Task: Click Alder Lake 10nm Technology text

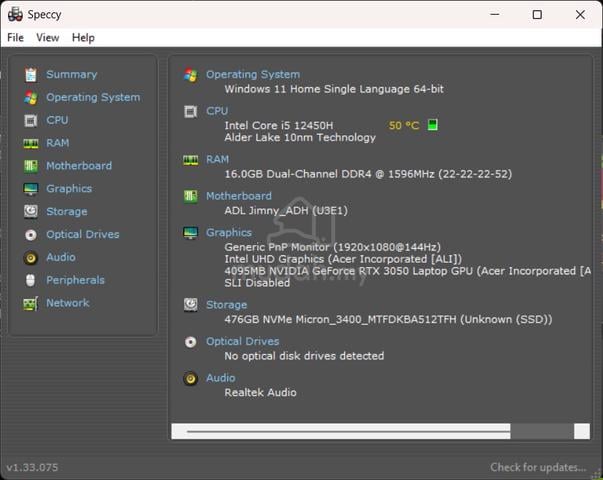Action: (300, 137)
